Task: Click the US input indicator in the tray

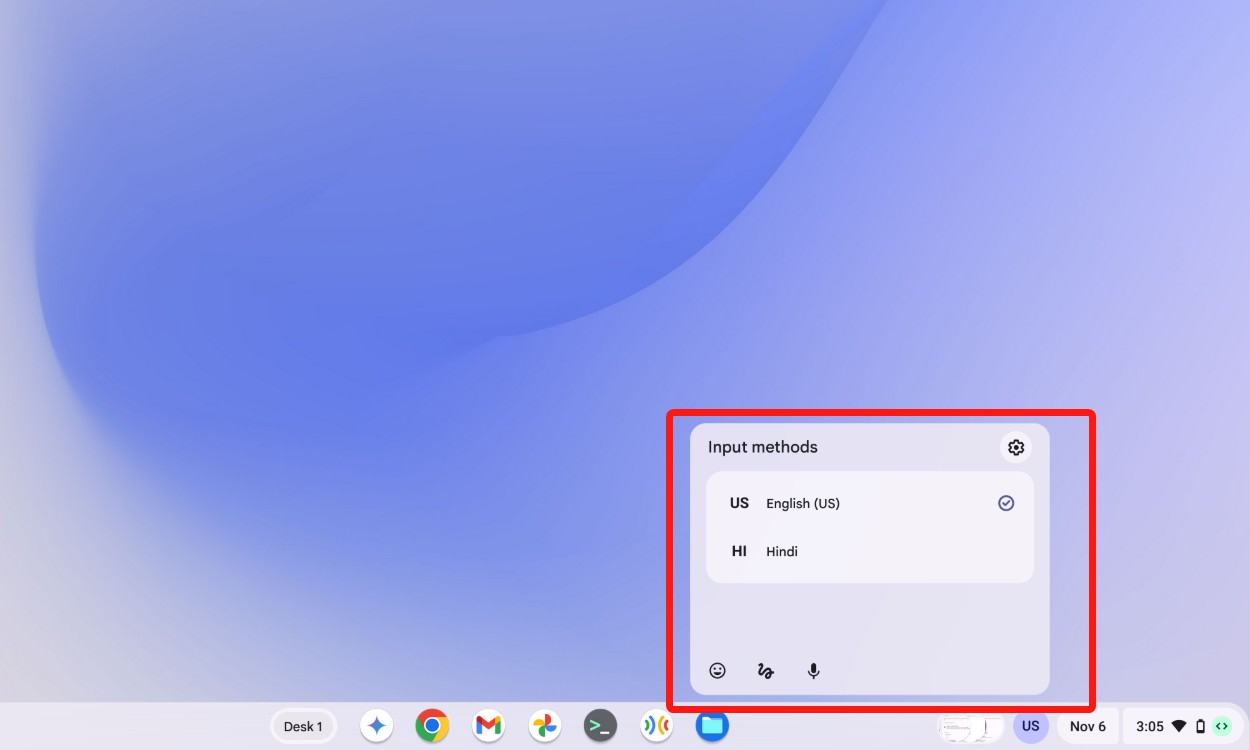Action: tap(1030, 726)
